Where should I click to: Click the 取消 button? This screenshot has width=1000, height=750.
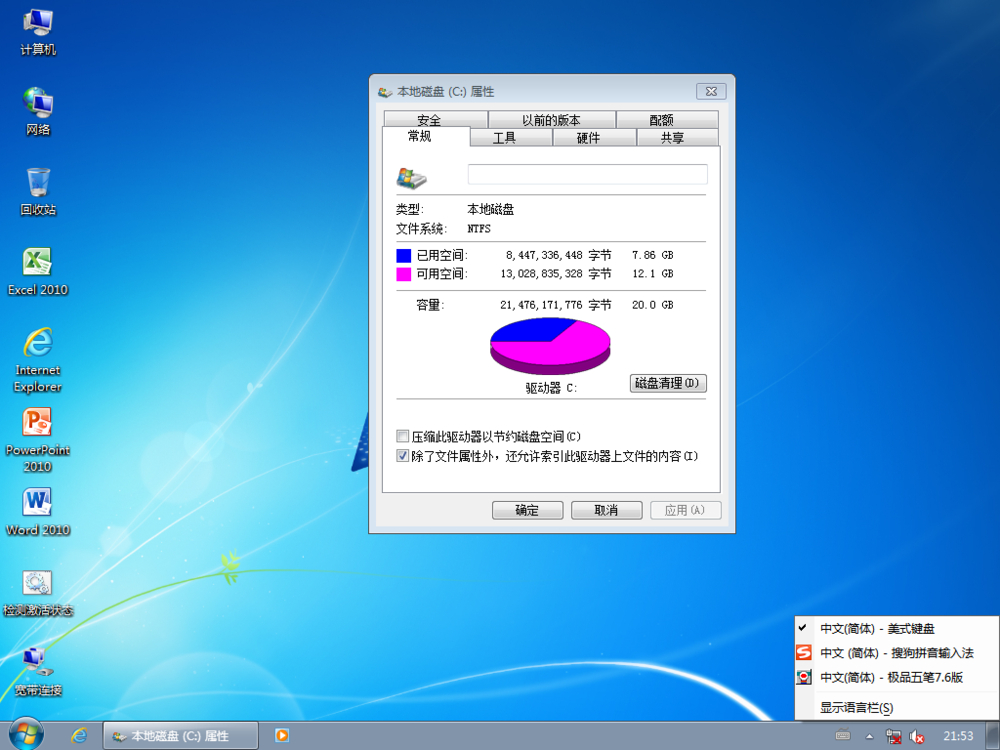click(607, 510)
